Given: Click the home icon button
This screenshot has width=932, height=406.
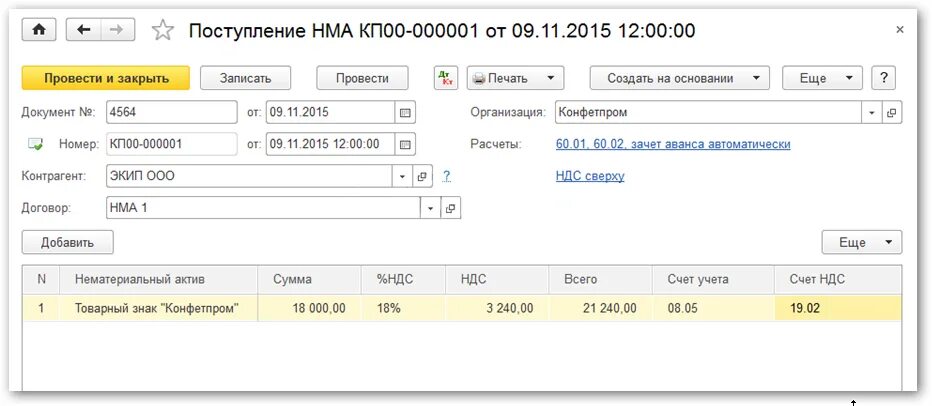Looking at the screenshot, I should coord(39,30).
